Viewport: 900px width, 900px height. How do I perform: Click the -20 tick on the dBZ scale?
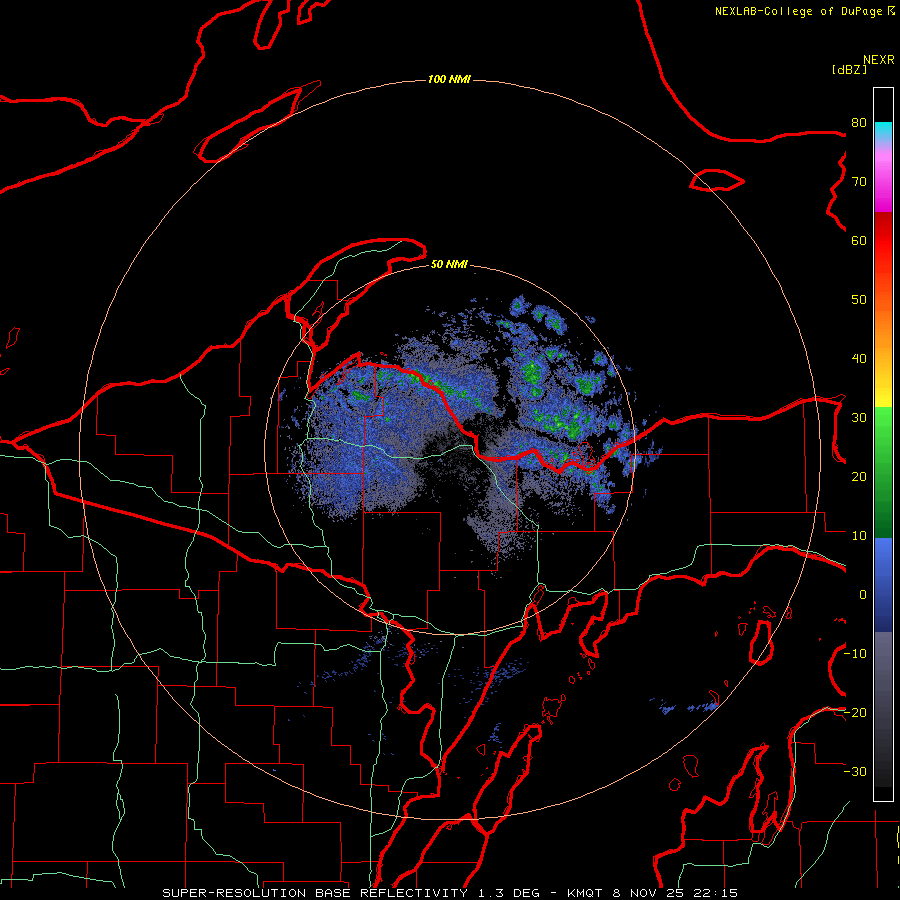click(x=855, y=713)
